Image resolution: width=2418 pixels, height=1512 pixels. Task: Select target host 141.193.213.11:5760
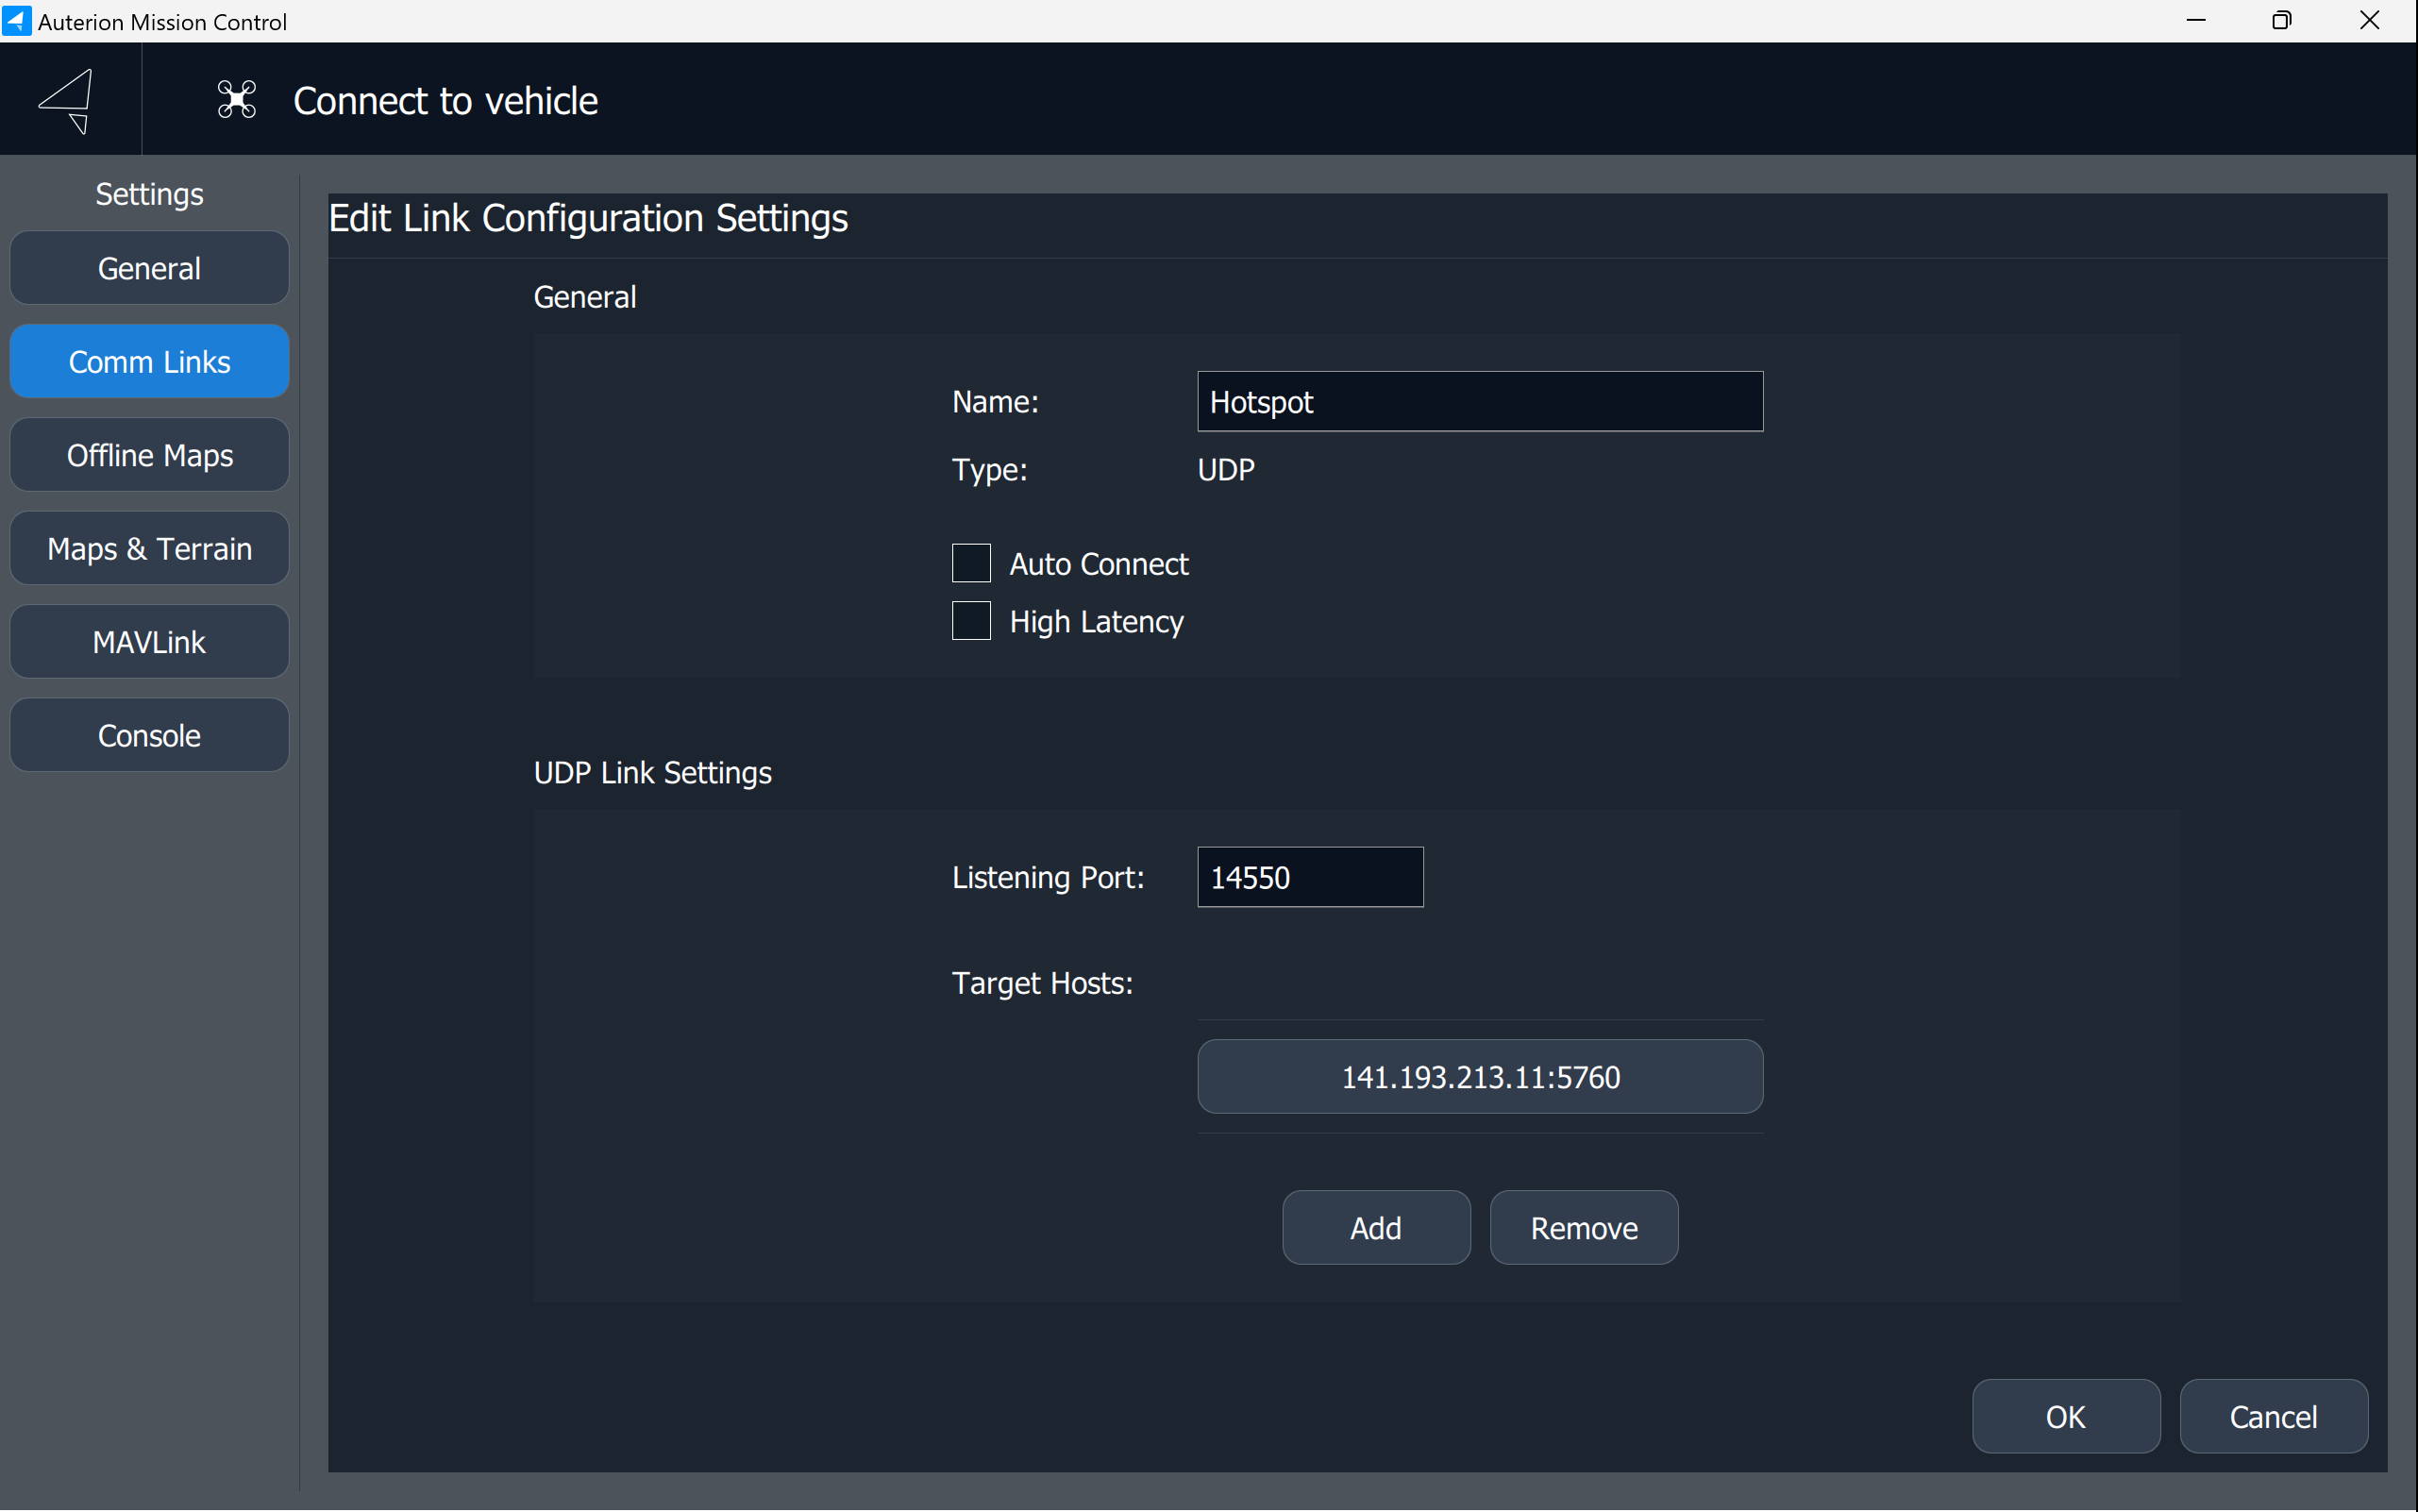click(1479, 1077)
